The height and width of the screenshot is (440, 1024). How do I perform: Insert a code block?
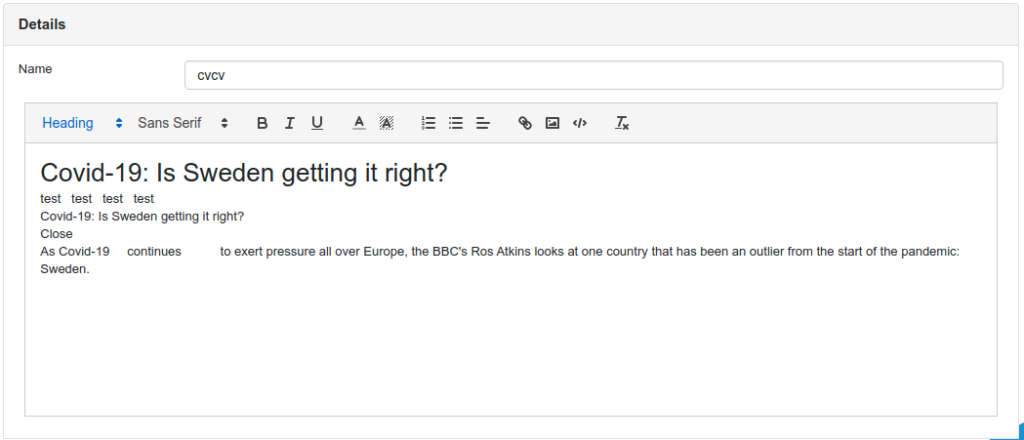pyautogui.click(x=580, y=123)
